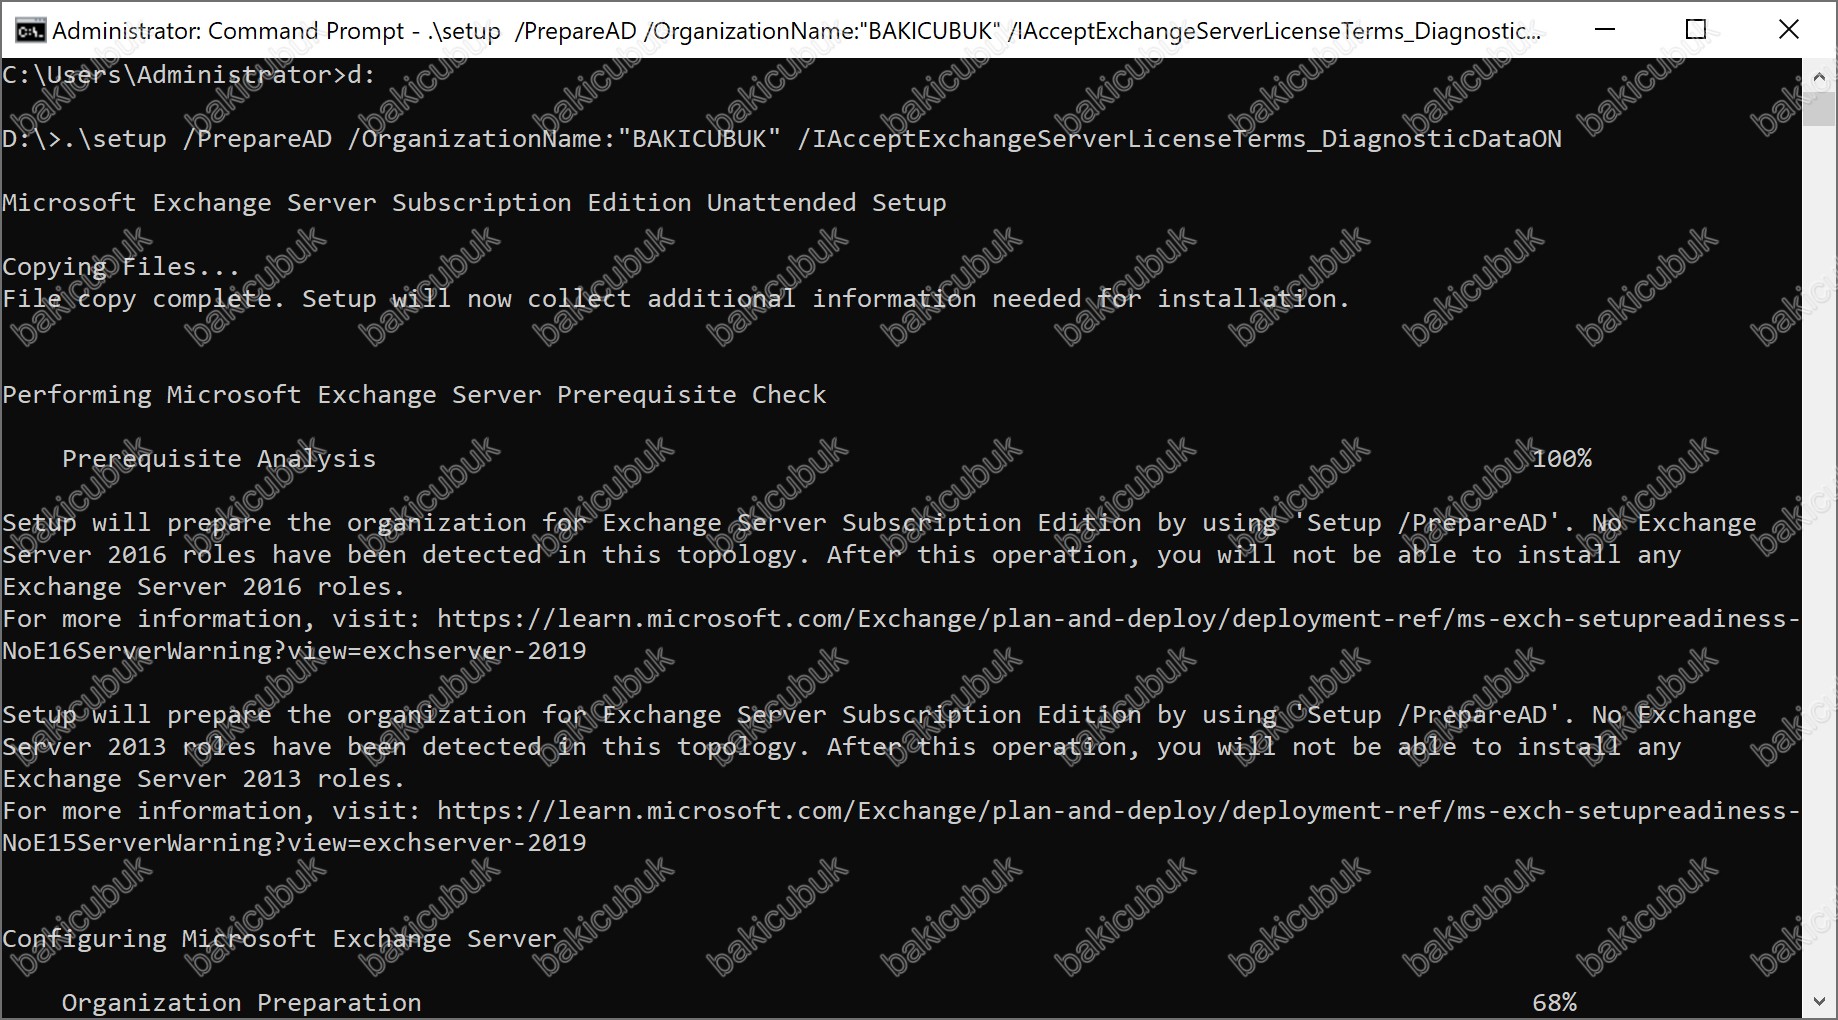Click the '68%' progress value
Image resolution: width=1838 pixels, height=1020 pixels.
[x=1554, y=1003]
